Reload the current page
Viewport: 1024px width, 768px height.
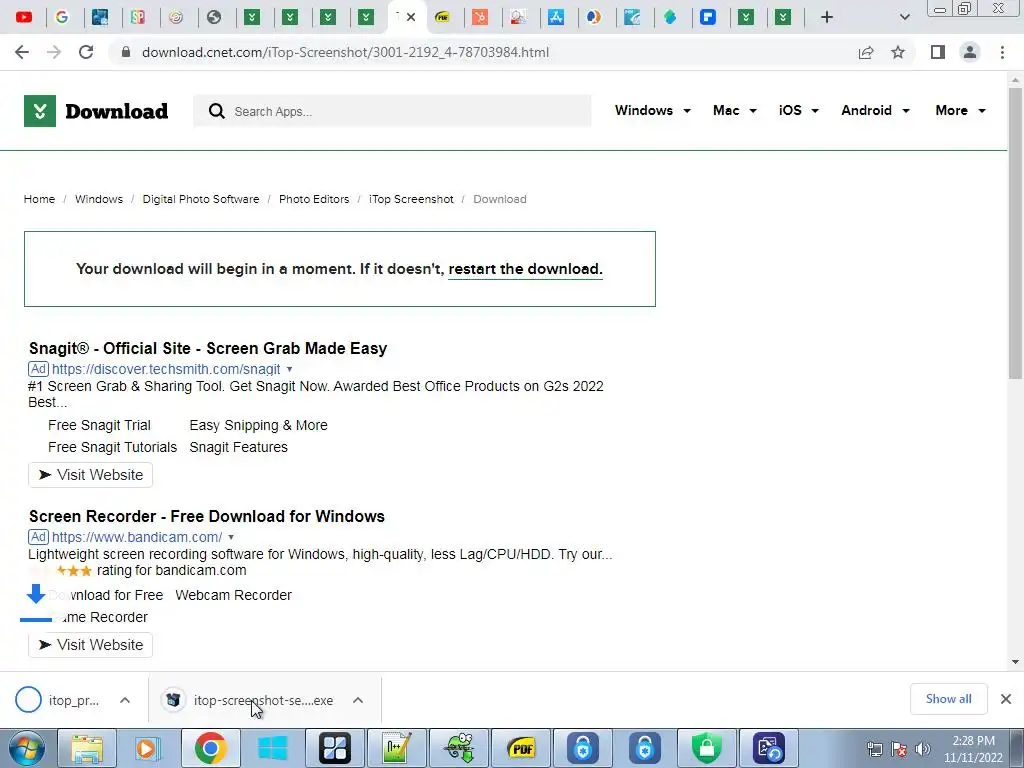click(86, 52)
